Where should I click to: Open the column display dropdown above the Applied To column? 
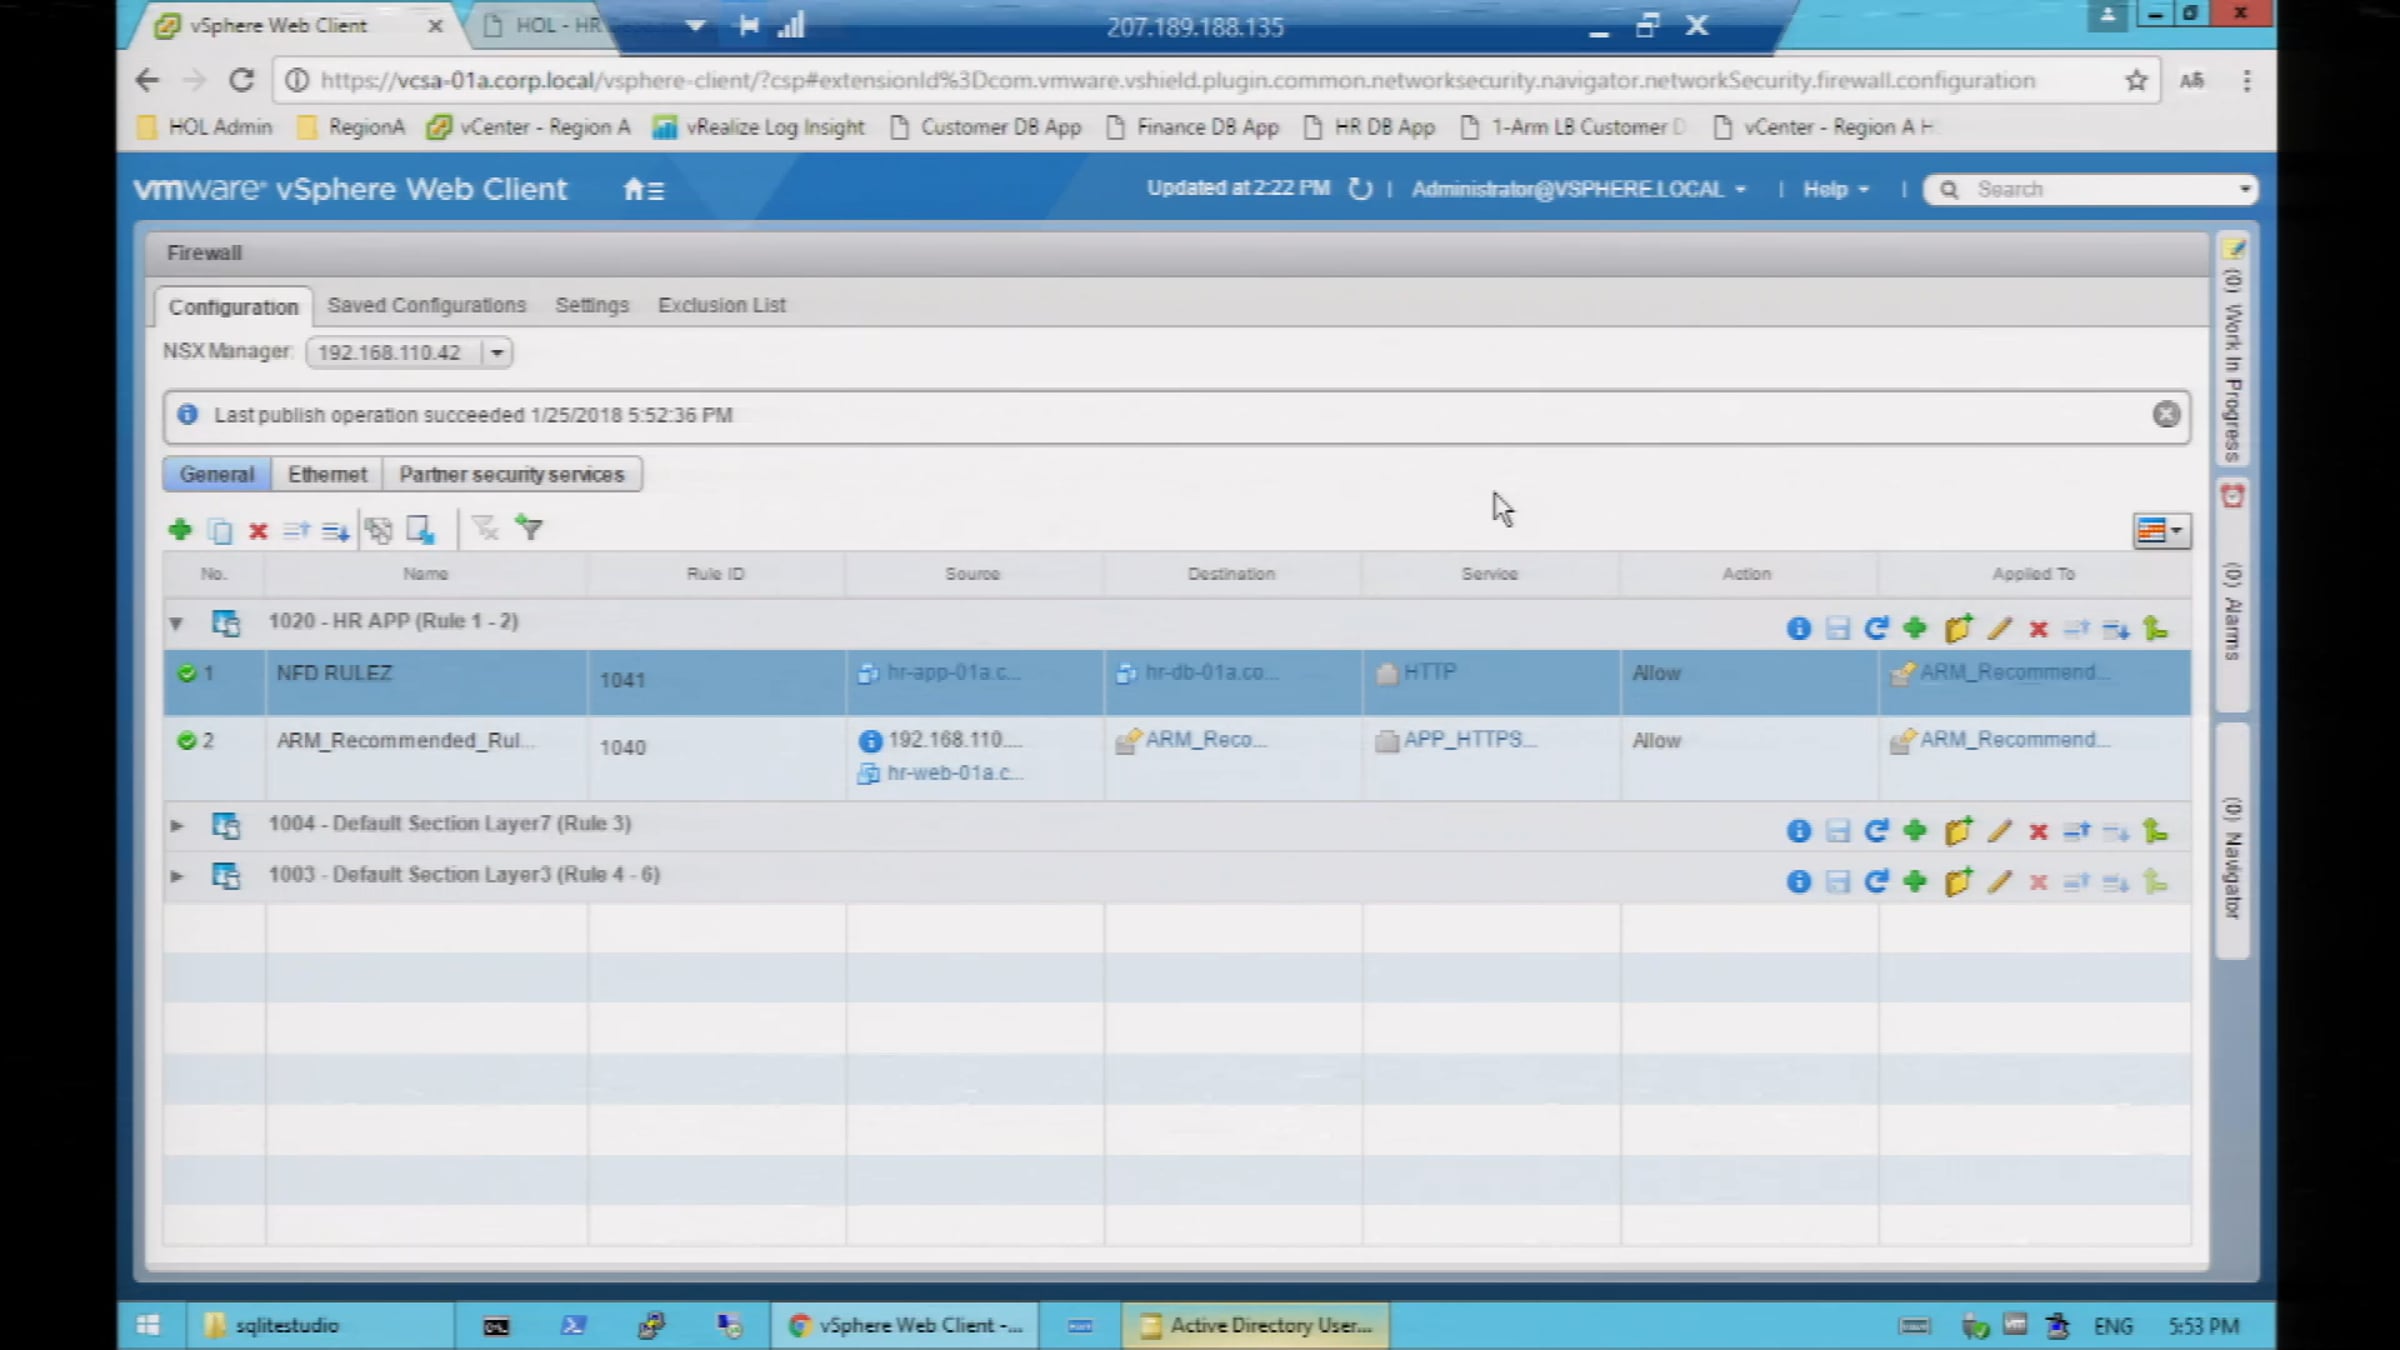[x=2160, y=531]
